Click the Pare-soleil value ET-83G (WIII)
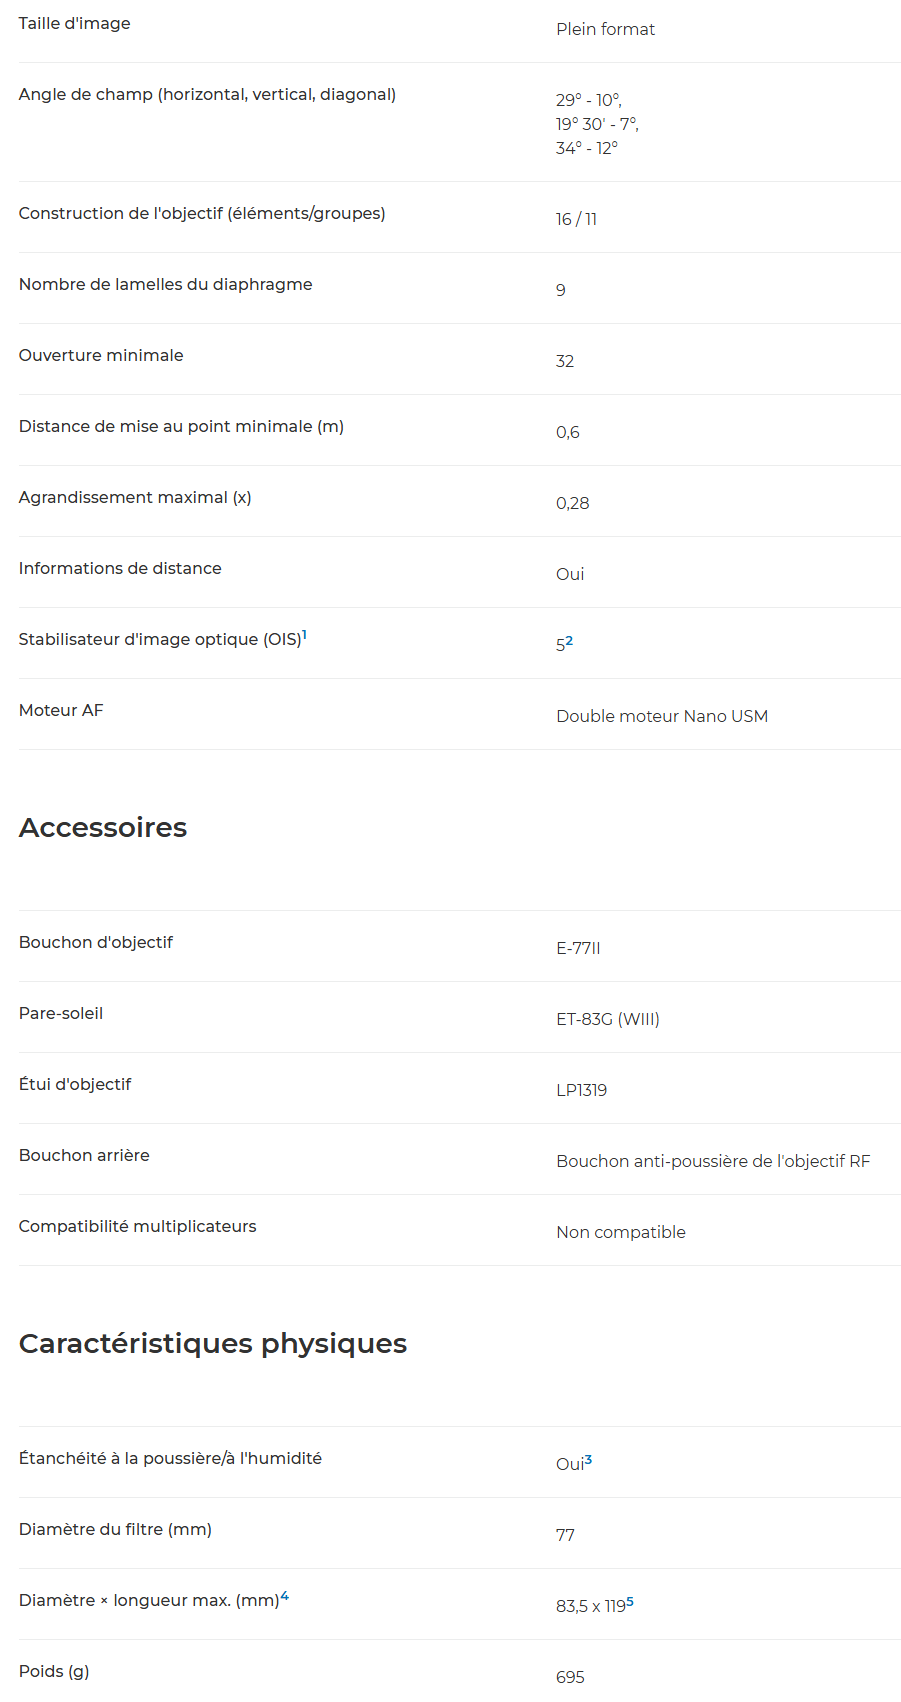 click(608, 1019)
